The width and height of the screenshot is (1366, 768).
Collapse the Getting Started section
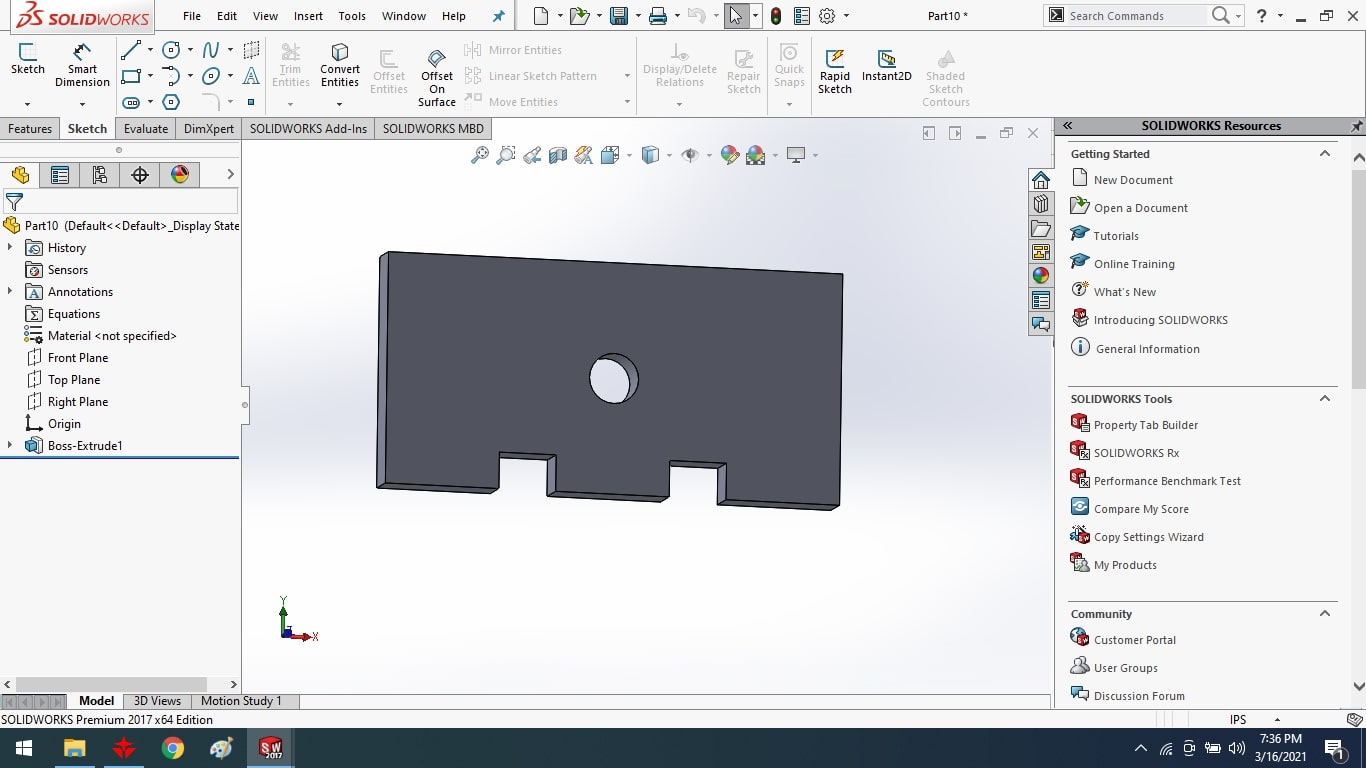(x=1325, y=154)
